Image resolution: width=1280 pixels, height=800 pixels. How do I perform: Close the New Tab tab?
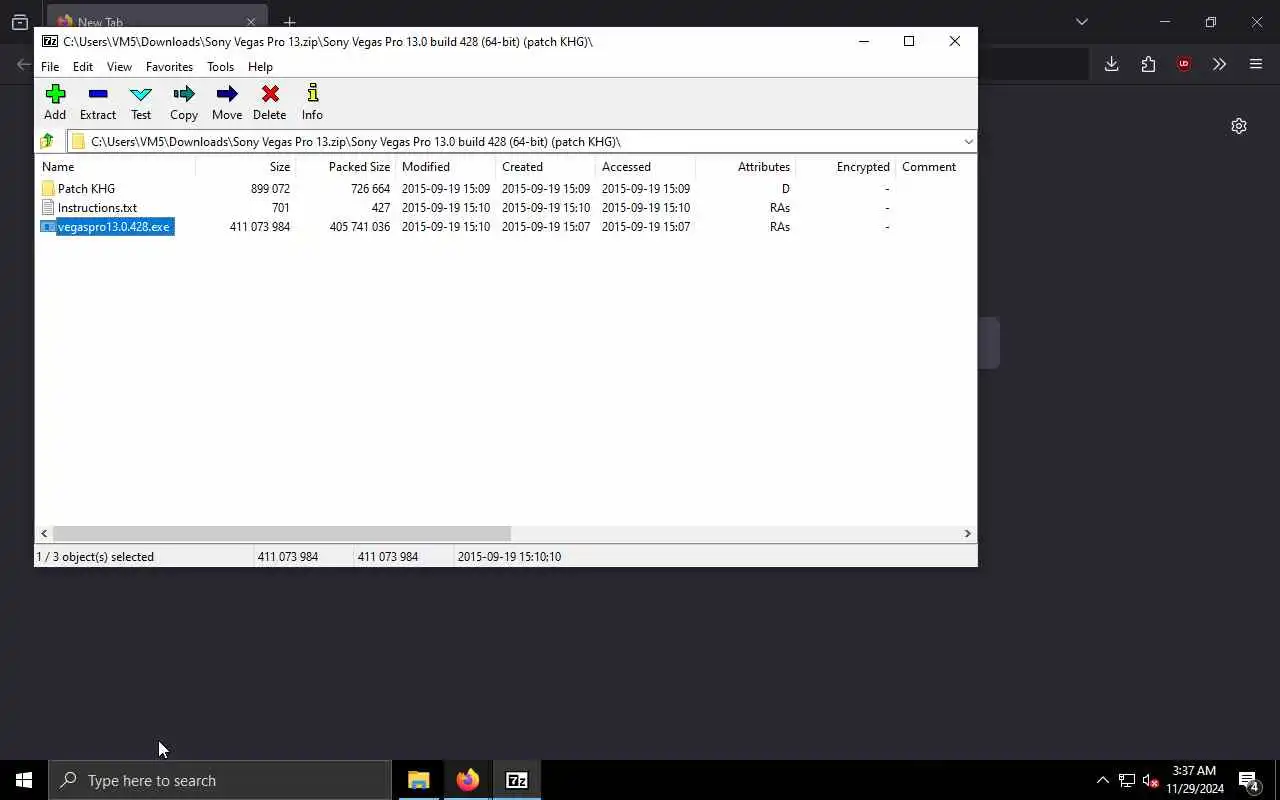point(251,21)
